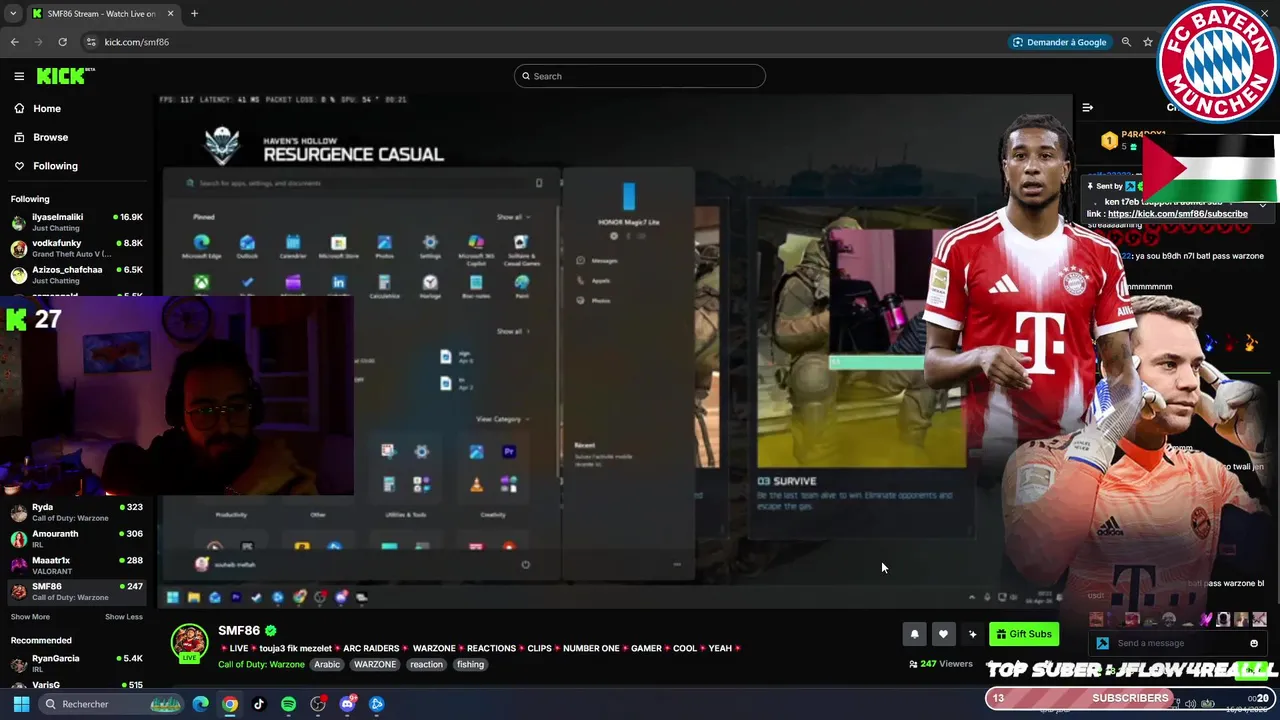Select SMF86 in sidebar following list

77,592
